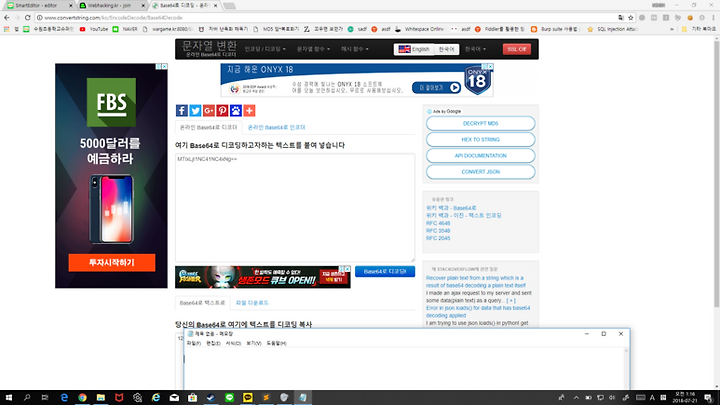
Task: Open Chrome's three-dot menu
Action: coord(714,17)
